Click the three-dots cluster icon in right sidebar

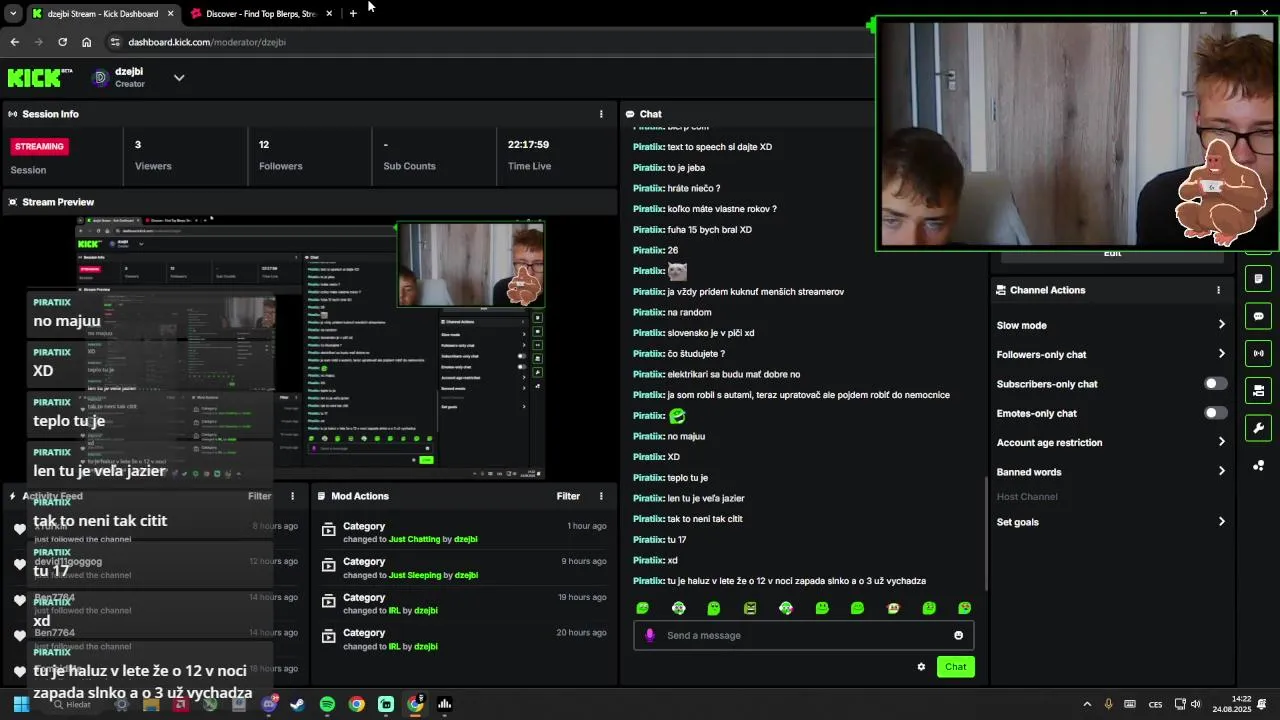pyautogui.click(x=1258, y=465)
